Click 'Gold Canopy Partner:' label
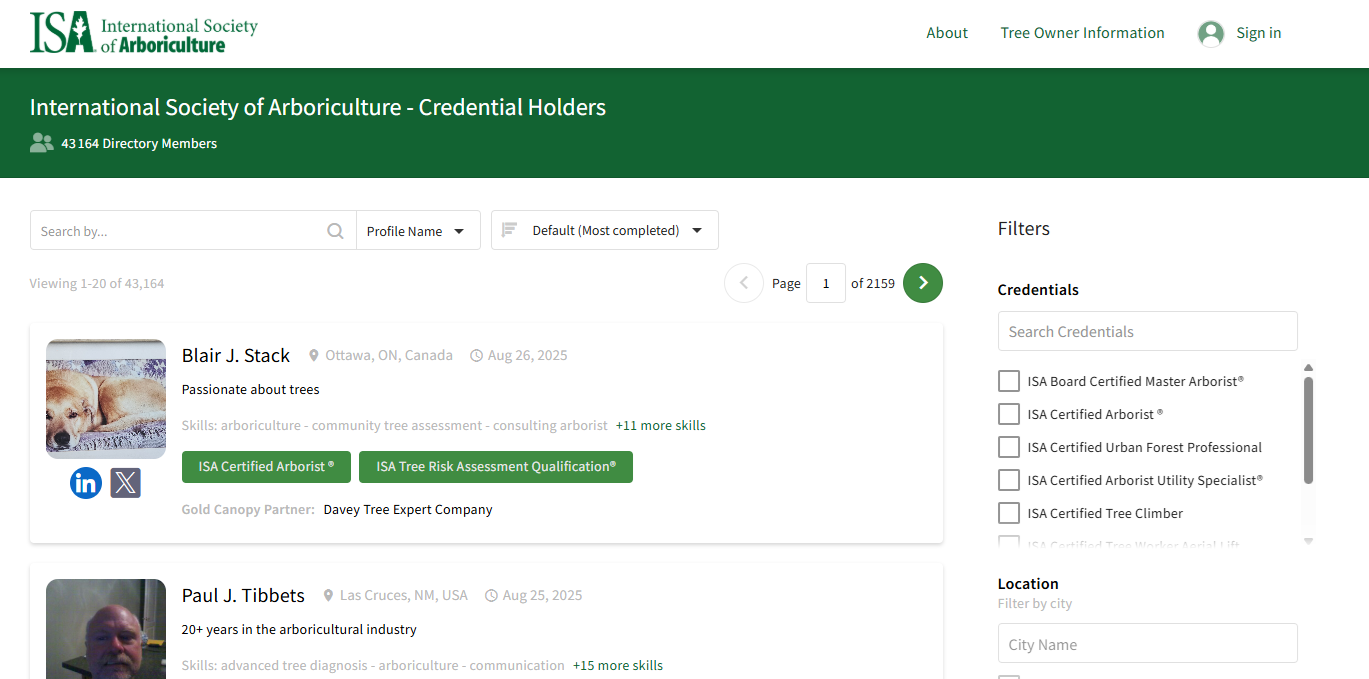Screen dimensions: 1369x679 coord(248,509)
